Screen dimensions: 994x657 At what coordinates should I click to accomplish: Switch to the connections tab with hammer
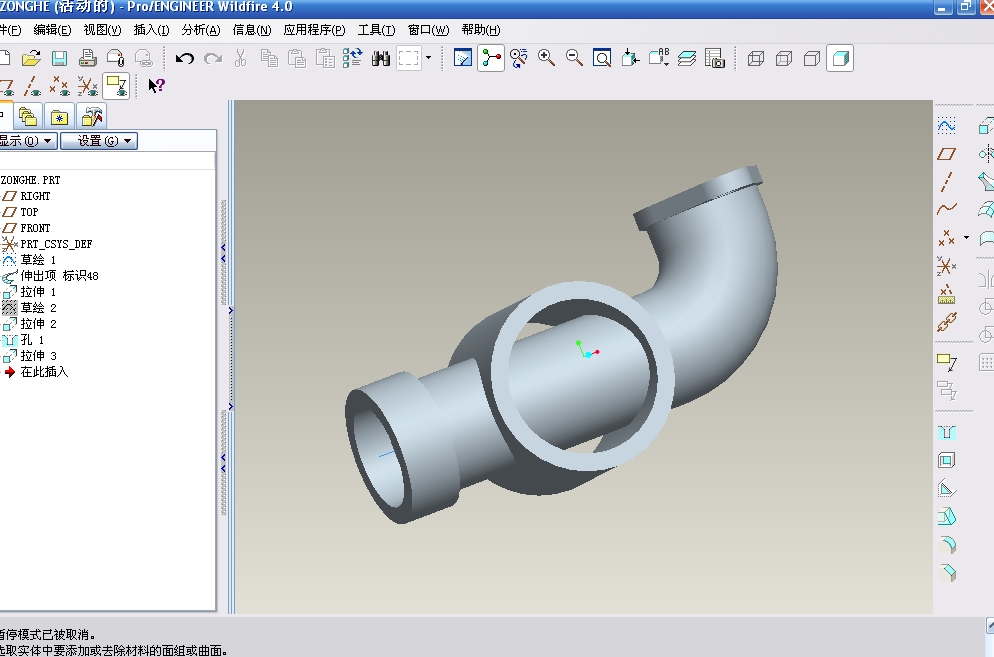[x=92, y=117]
